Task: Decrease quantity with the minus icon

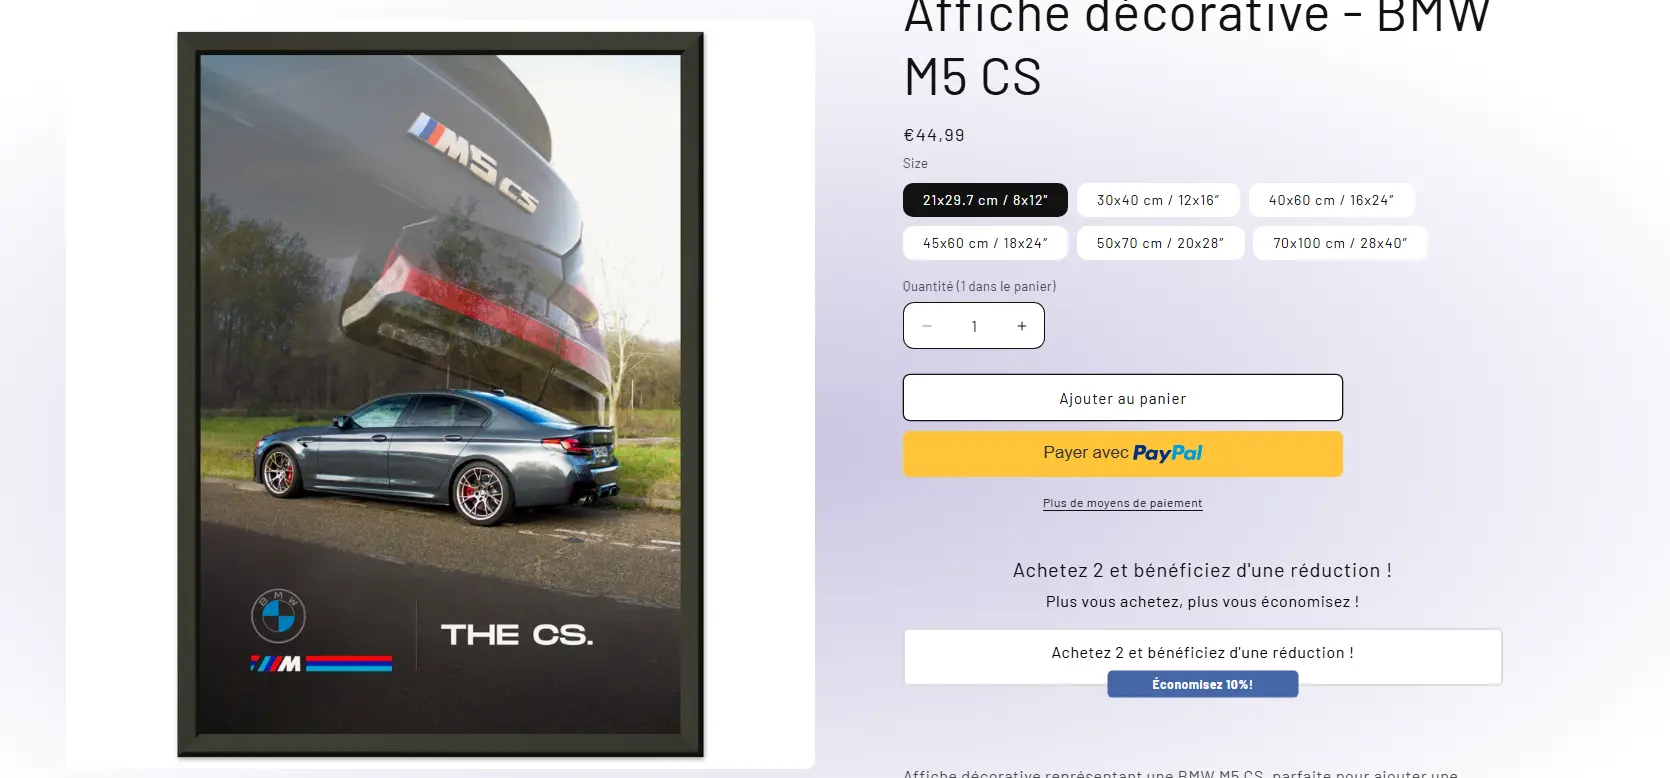Action: [927, 326]
